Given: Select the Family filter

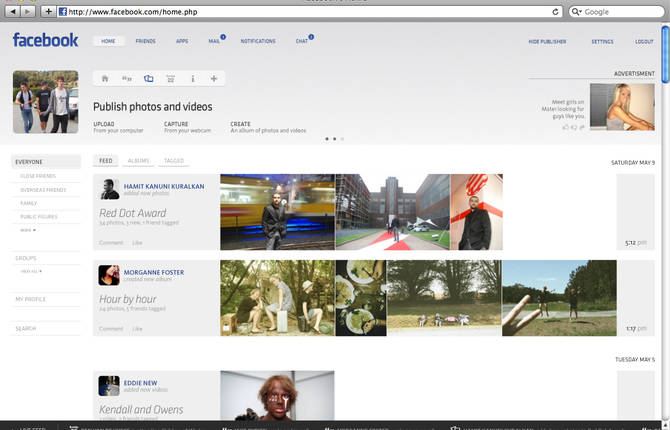Looking at the screenshot, I should click(x=29, y=203).
